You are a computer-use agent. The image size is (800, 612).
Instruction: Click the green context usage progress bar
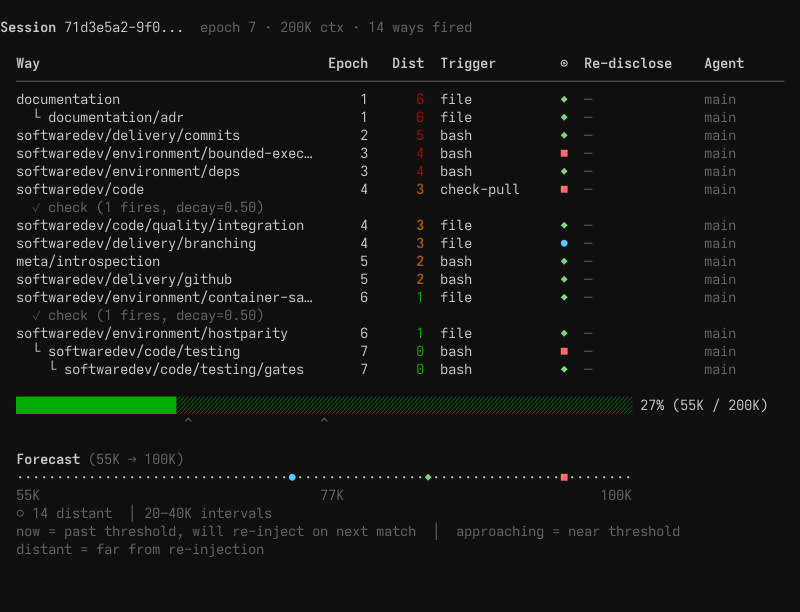point(324,405)
